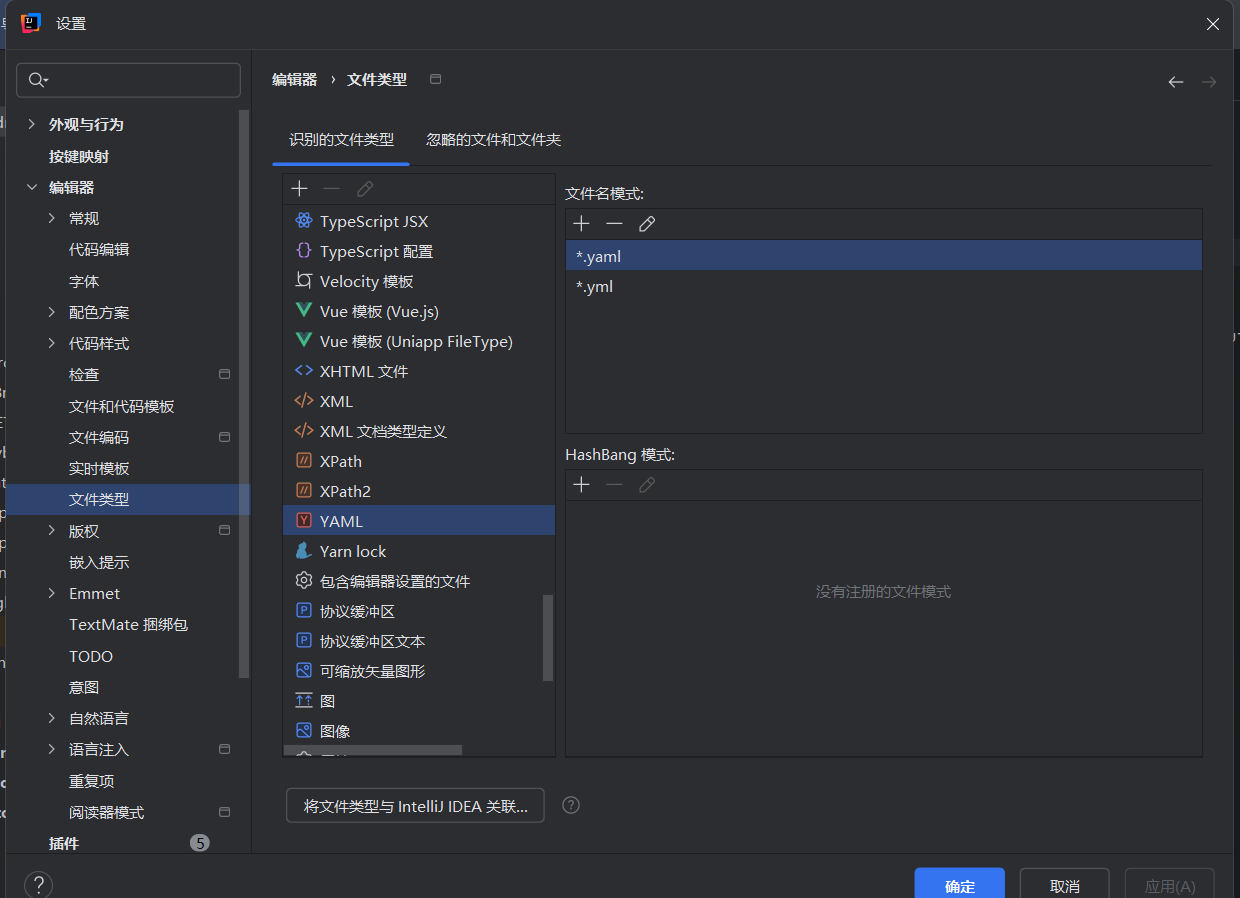This screenshot has width=1240, height=898.
Task: Click the bottom-left help question mark button
Action: (x=38, y=885)
